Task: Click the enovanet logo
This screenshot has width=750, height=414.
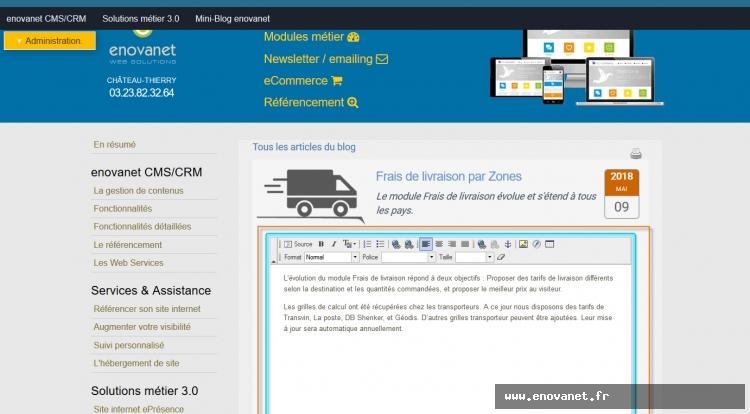Action: click(142, 46)
